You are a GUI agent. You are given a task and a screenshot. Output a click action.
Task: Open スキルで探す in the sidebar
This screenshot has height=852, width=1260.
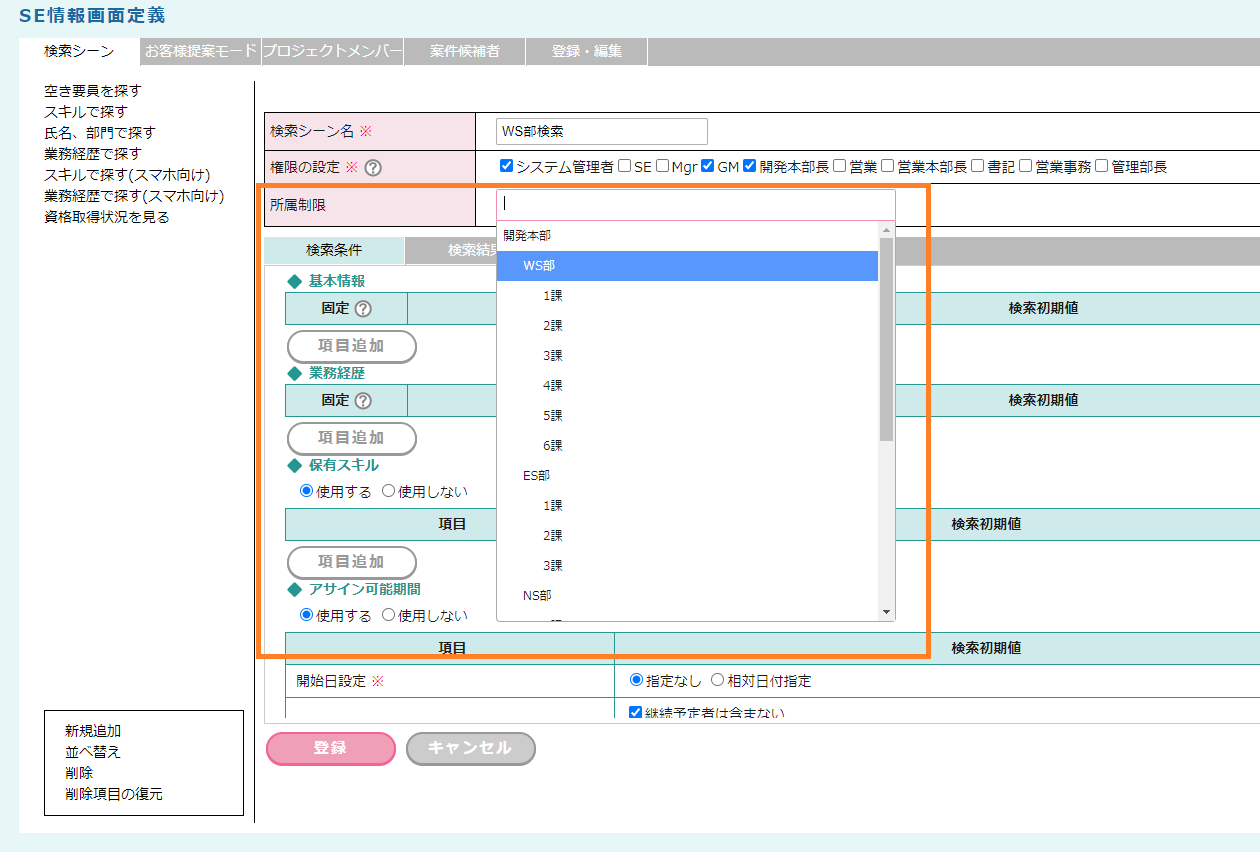(86, 112)
